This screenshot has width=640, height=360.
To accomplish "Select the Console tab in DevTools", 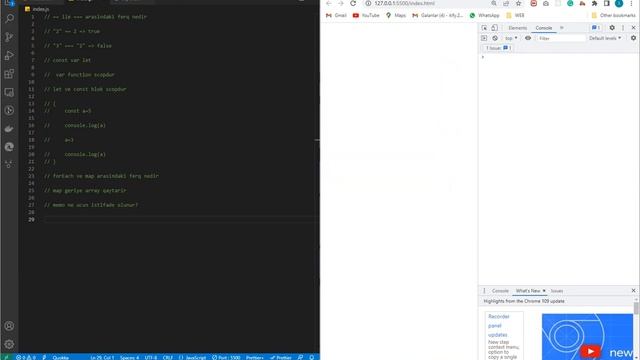I will [x=544, y=28].
